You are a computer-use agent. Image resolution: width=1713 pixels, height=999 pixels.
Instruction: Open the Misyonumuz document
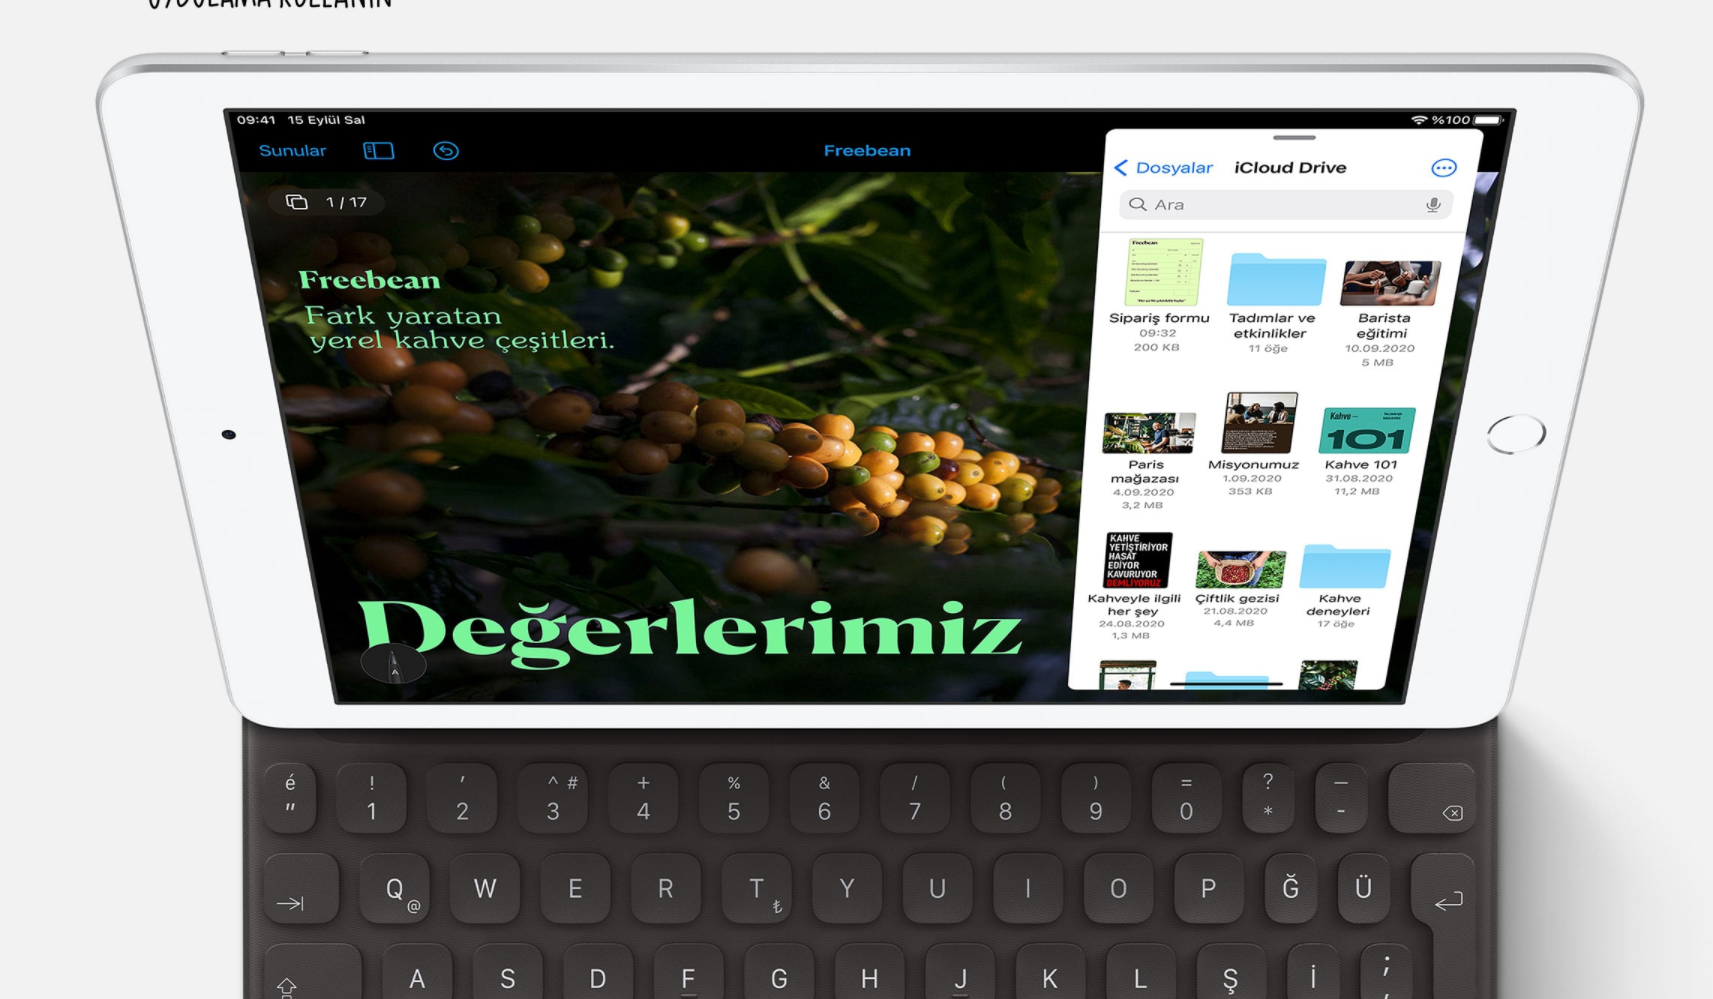(1254, 445)
